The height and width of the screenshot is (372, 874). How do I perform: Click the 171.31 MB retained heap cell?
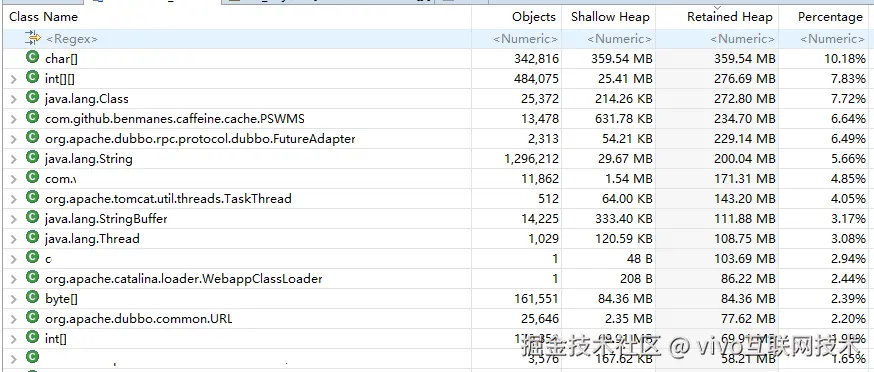click(x=745, y=178)
